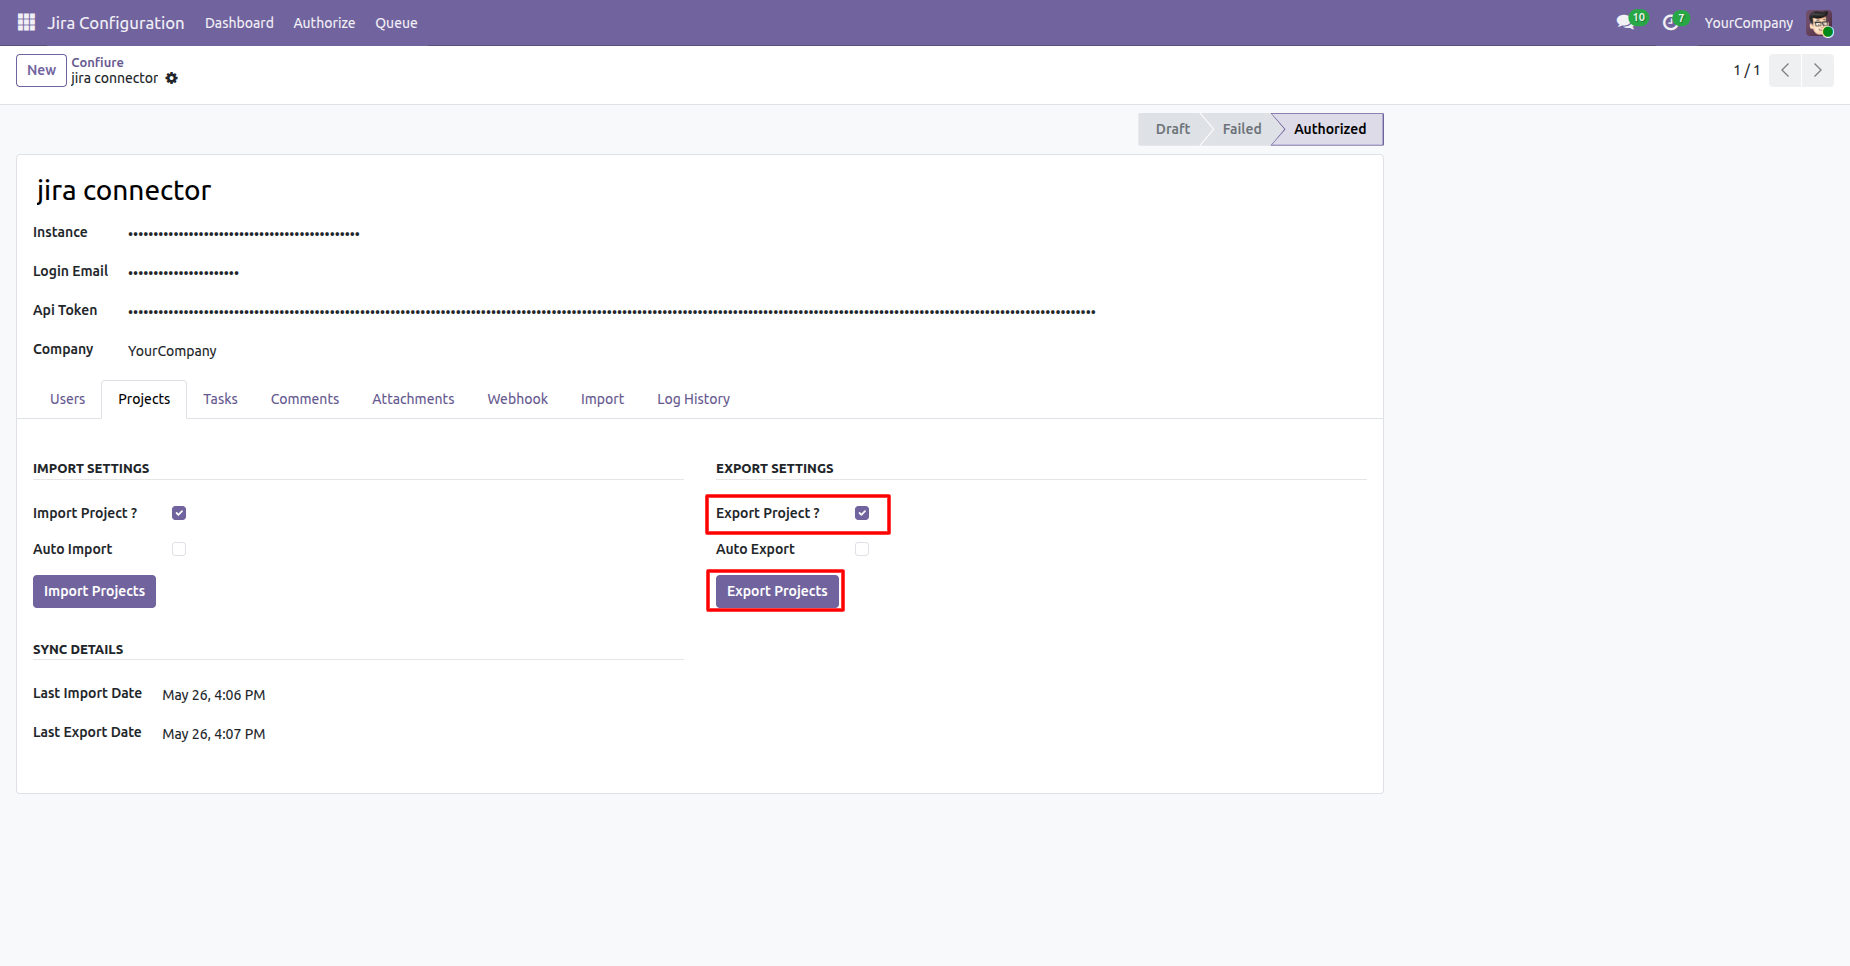The width and height of the screenshot is (1850, 966).
Task: Follow the Confiure breadcrumb link
Action: (x=97, y=62)
